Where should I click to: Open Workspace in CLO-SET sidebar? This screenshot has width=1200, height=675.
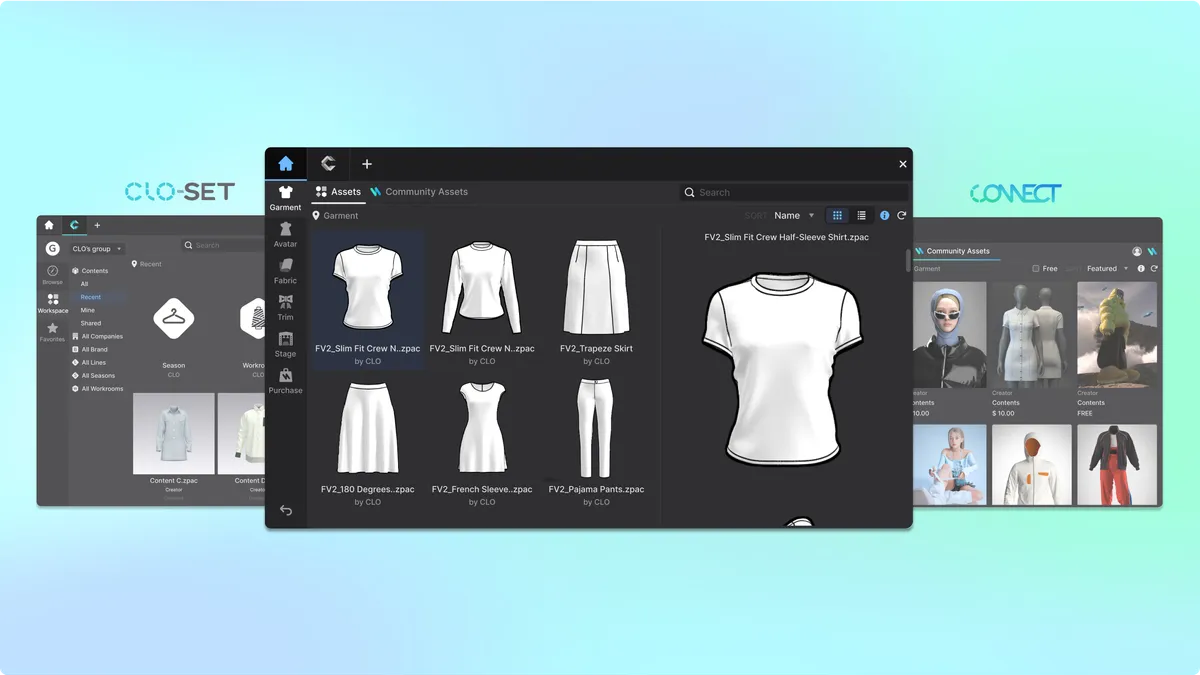point(52,303)
